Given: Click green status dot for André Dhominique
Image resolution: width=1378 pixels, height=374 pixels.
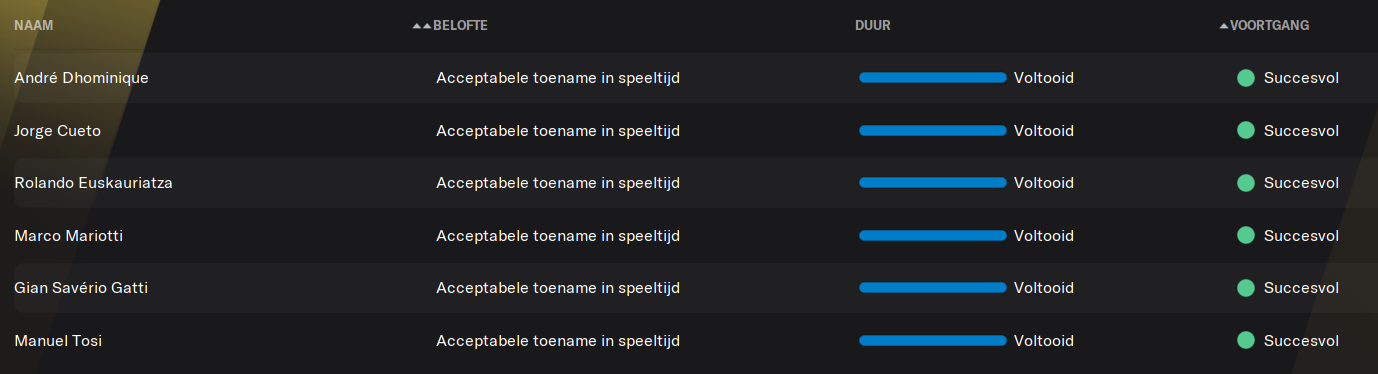Looking at the screenshot, I should (1246, 78).
